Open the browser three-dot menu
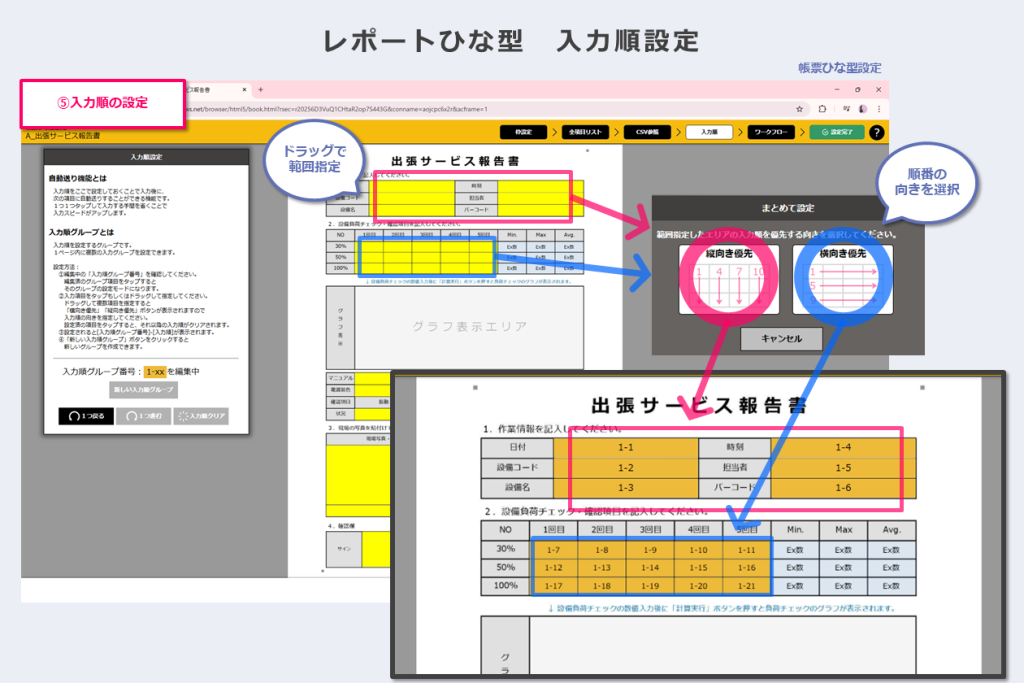This screenshot has height=683, width=1024. 879,109
